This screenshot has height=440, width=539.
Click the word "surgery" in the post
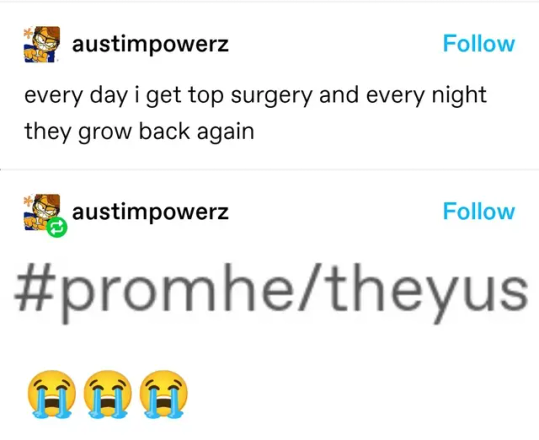coord(272,97)
